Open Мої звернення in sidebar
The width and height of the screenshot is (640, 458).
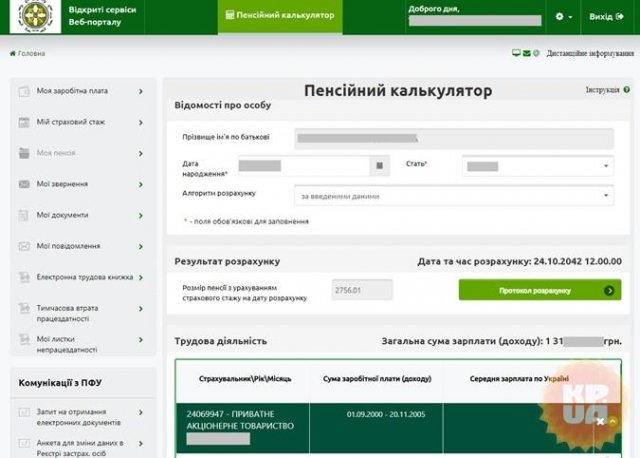point(82,184)
